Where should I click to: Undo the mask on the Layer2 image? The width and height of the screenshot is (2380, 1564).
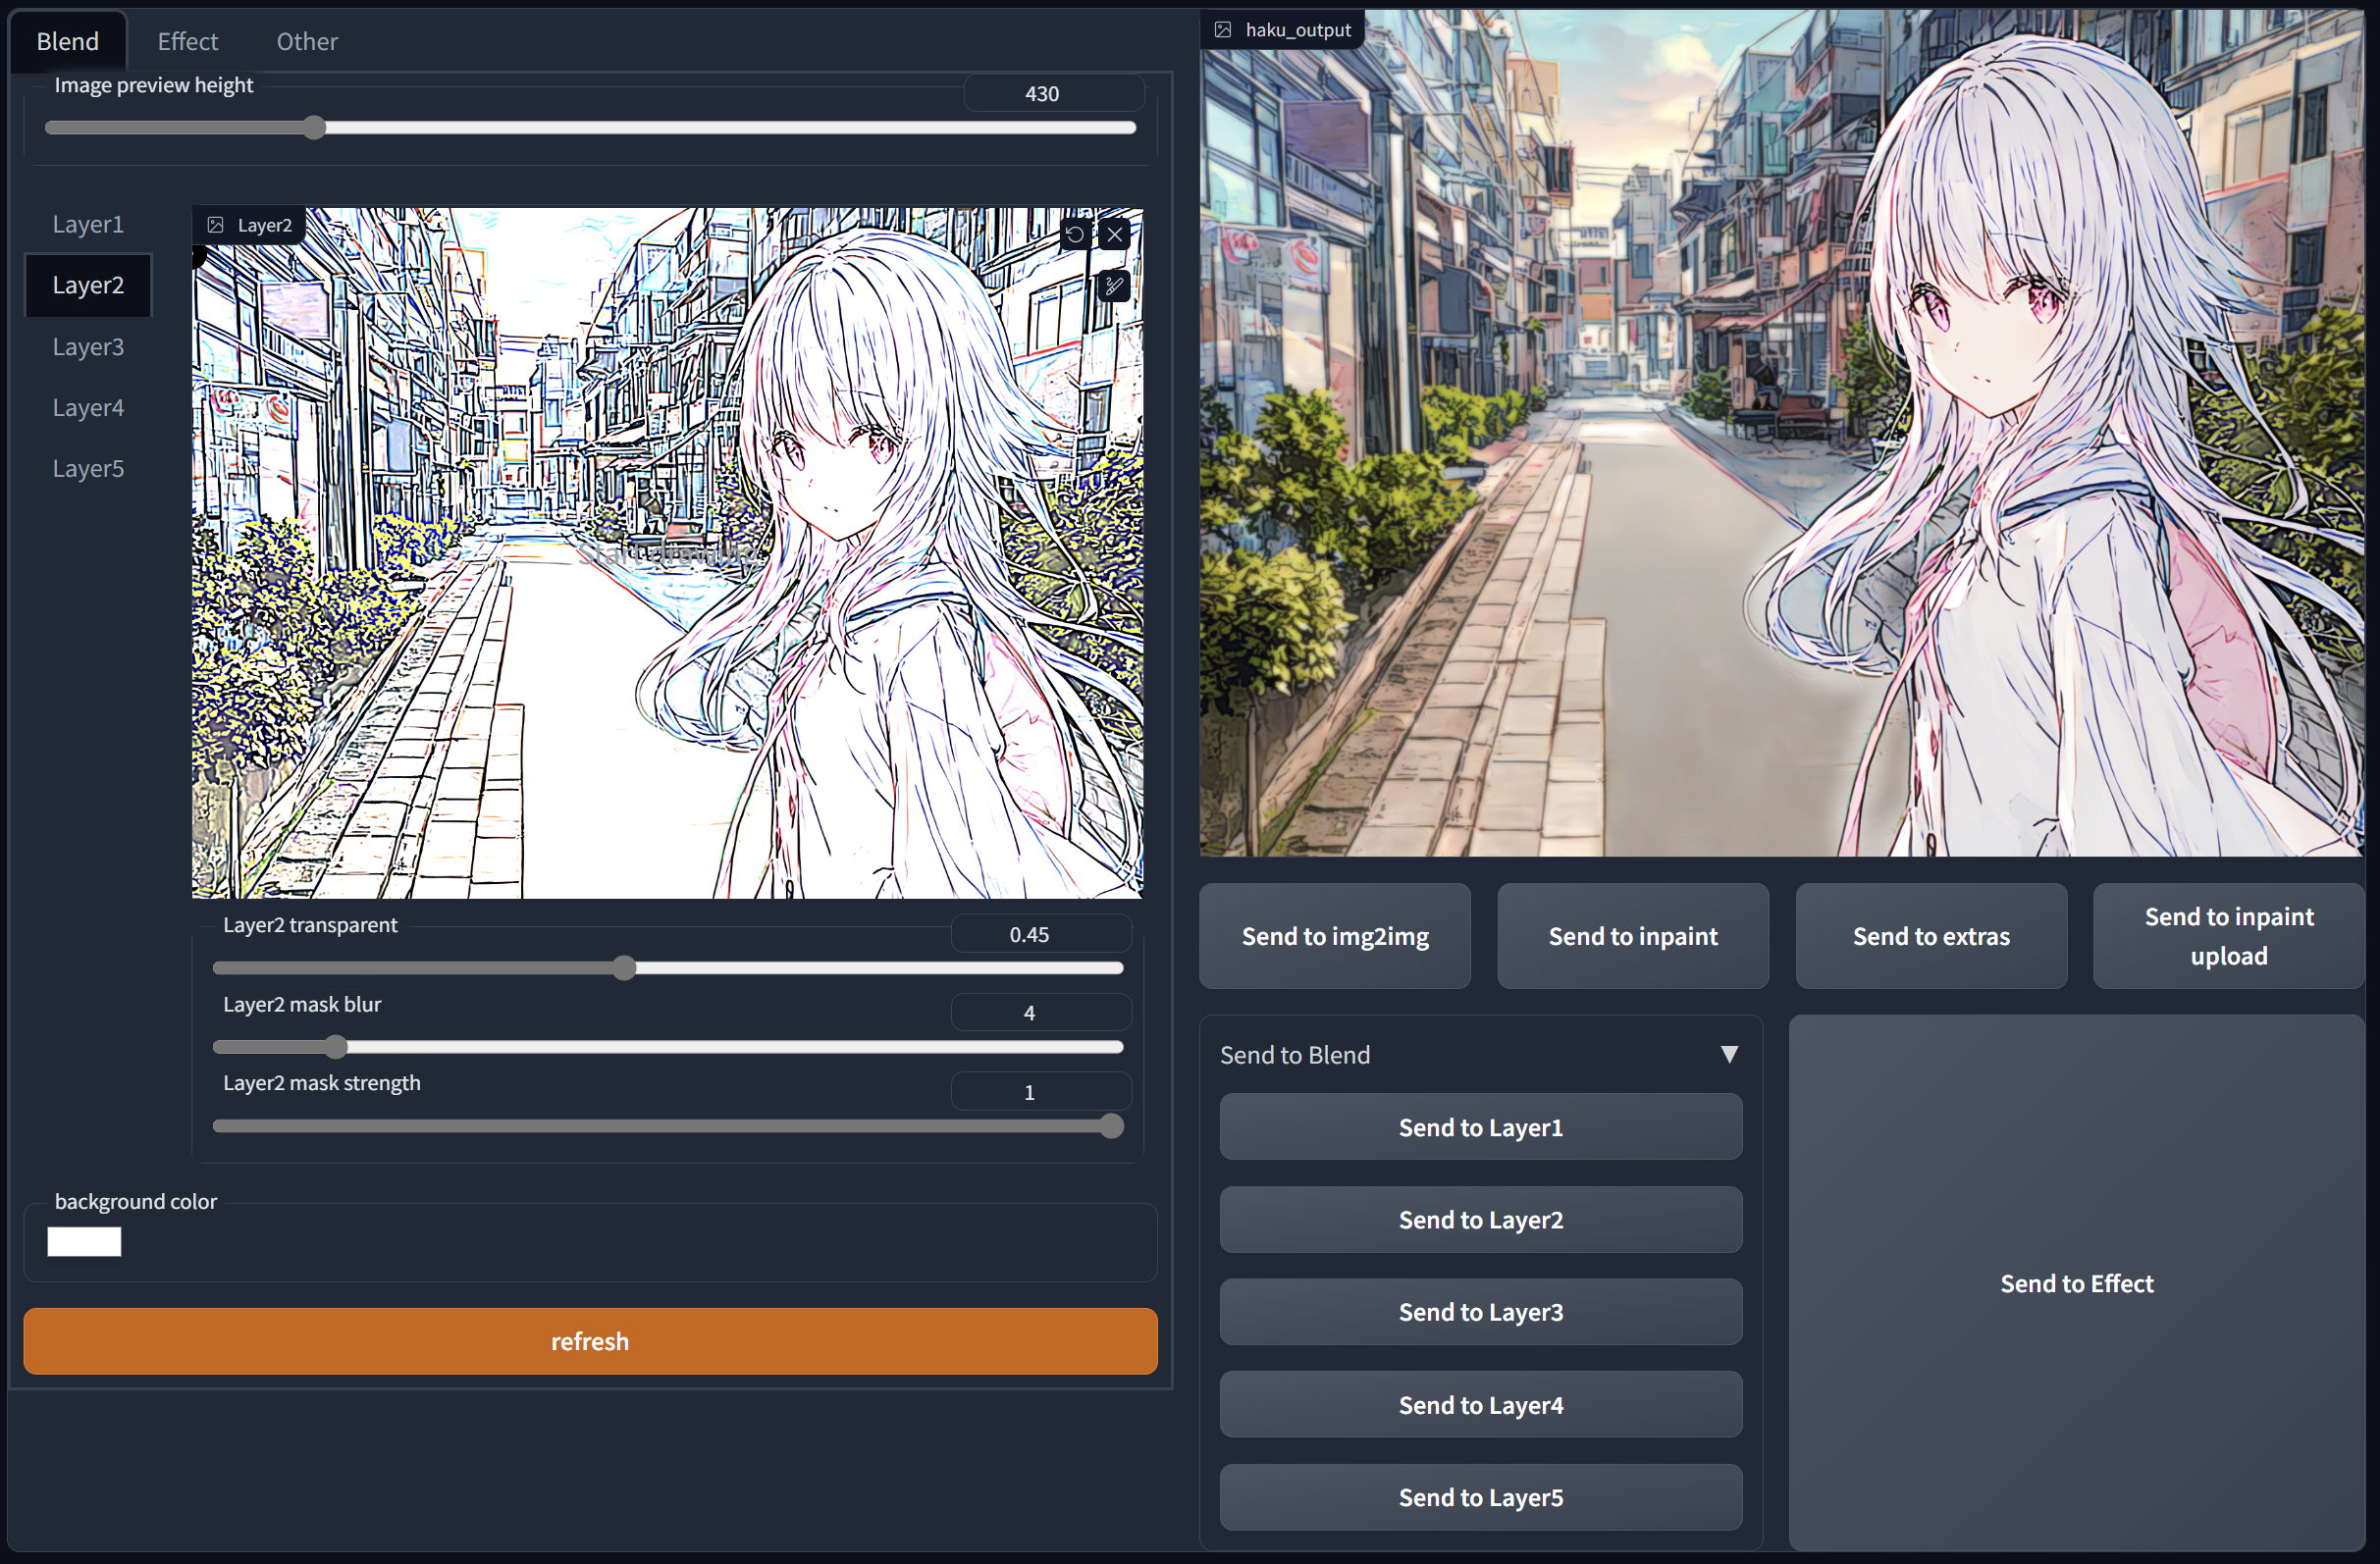click(x=1075, y=235)
